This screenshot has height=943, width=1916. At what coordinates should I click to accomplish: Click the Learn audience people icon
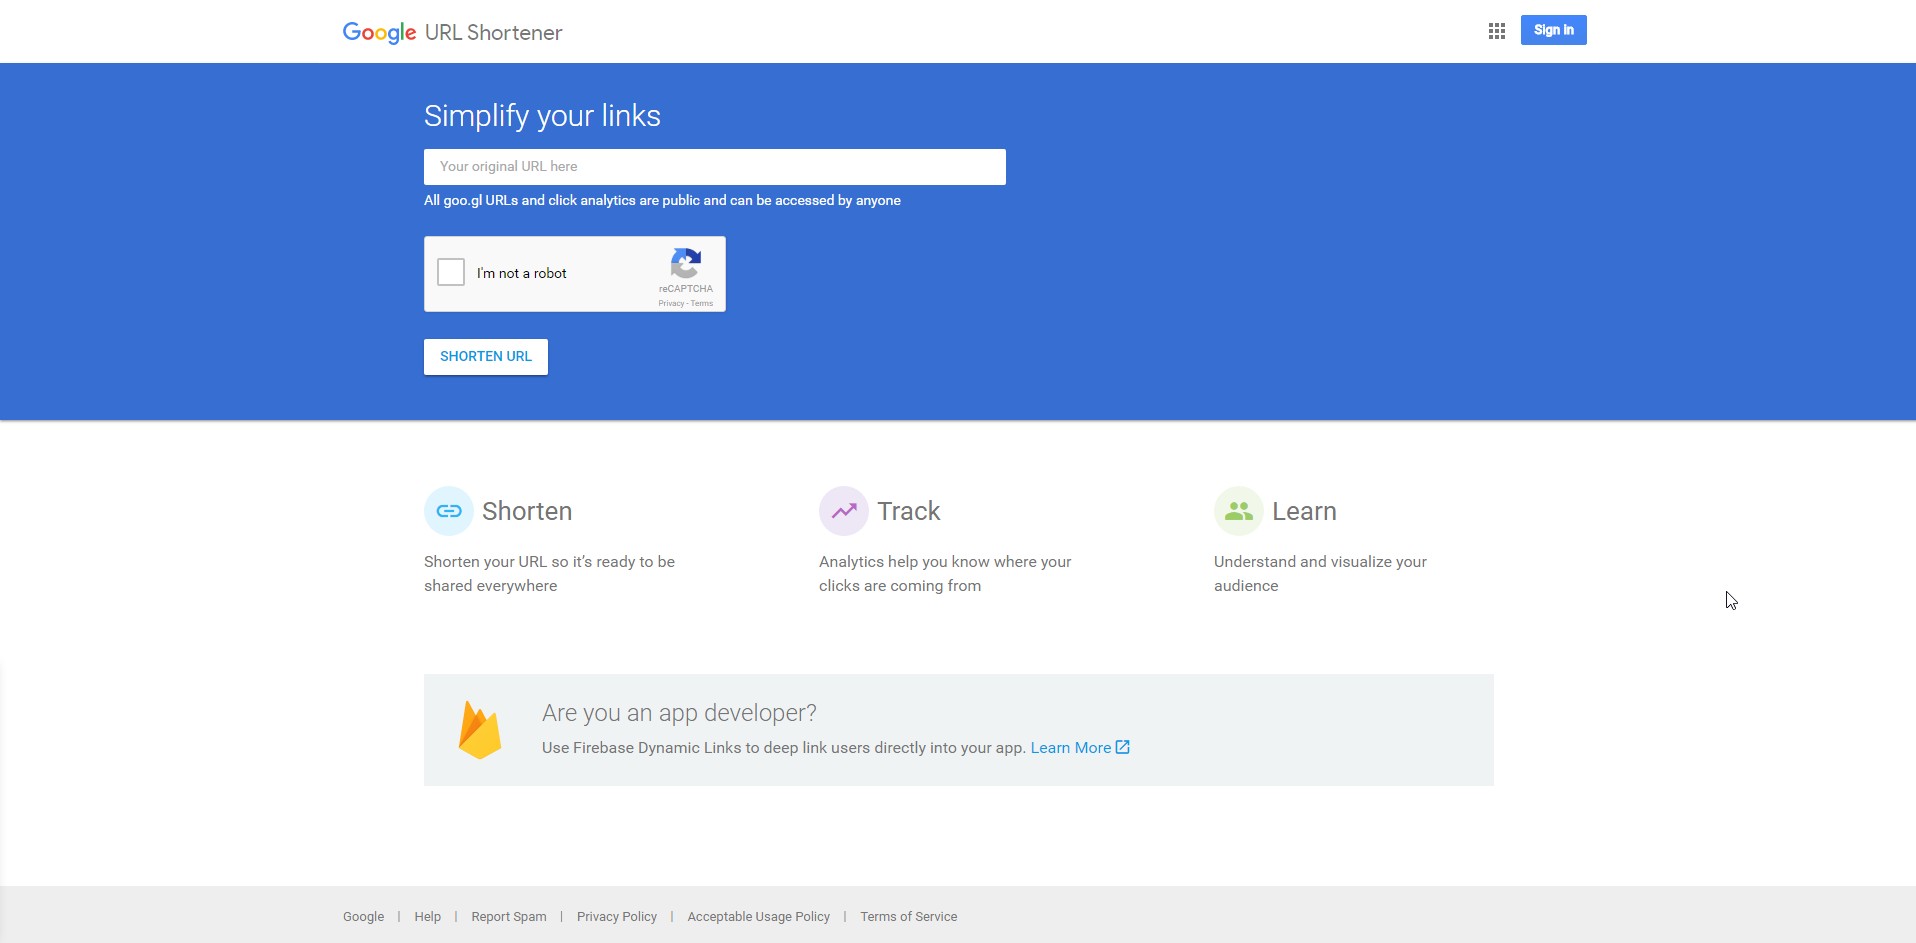(x=1238, y=511)
